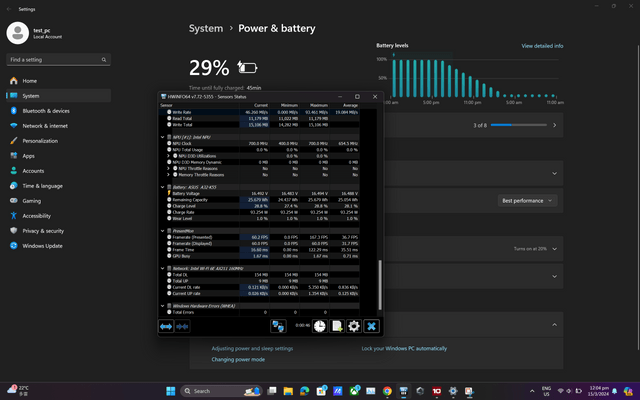Click notification bell in system tray

tap(615, 391)
